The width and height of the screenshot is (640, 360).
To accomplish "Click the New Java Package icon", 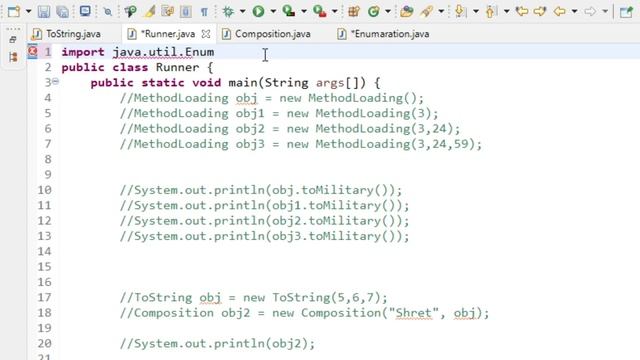I will tap(353, 11).
